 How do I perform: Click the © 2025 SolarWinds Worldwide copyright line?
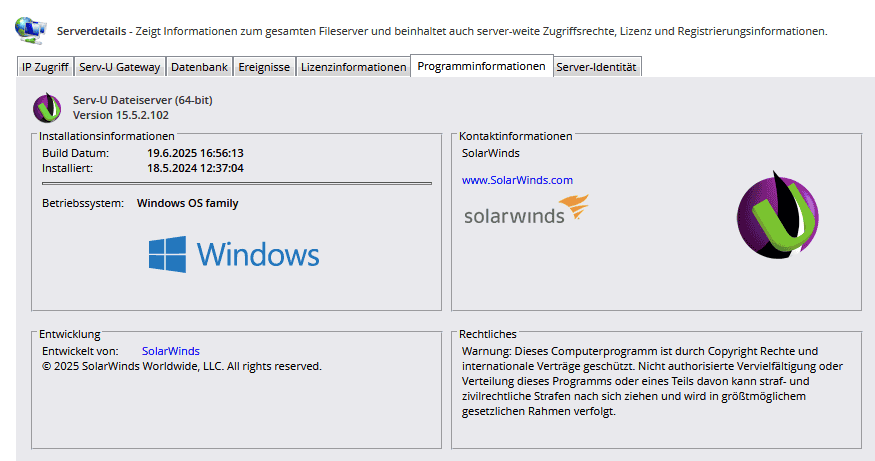point(182,366)
